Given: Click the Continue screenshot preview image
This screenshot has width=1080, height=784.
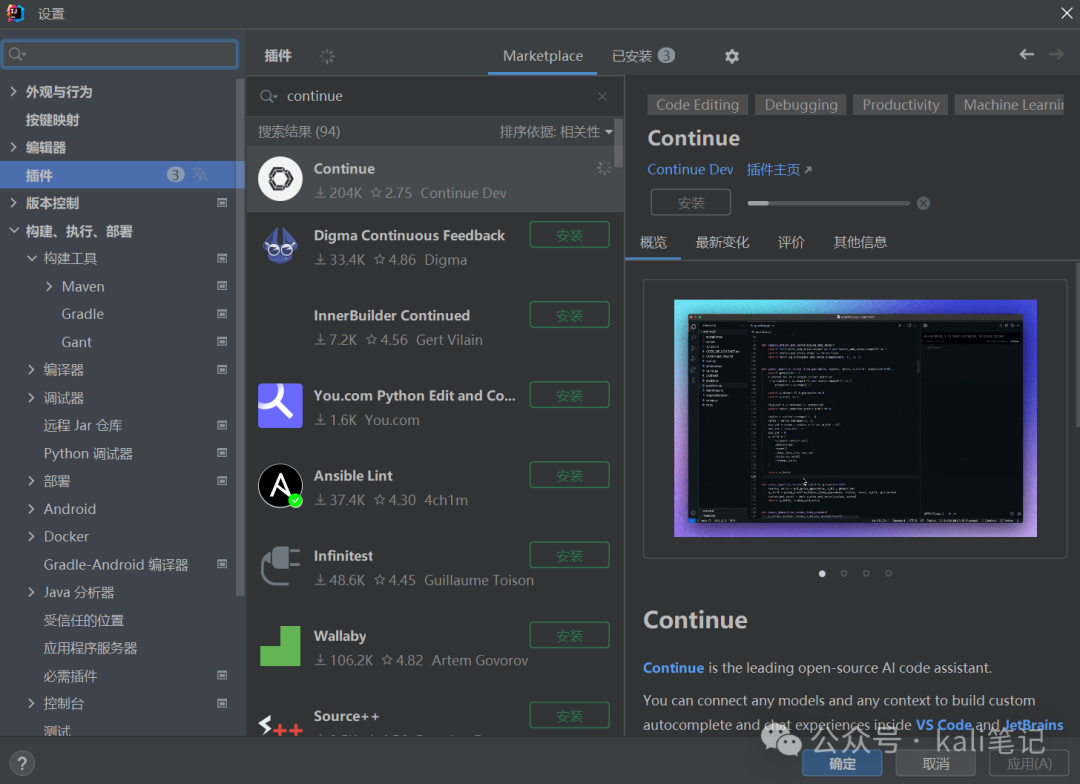Looking at the screenshot, I should (855, 418).
